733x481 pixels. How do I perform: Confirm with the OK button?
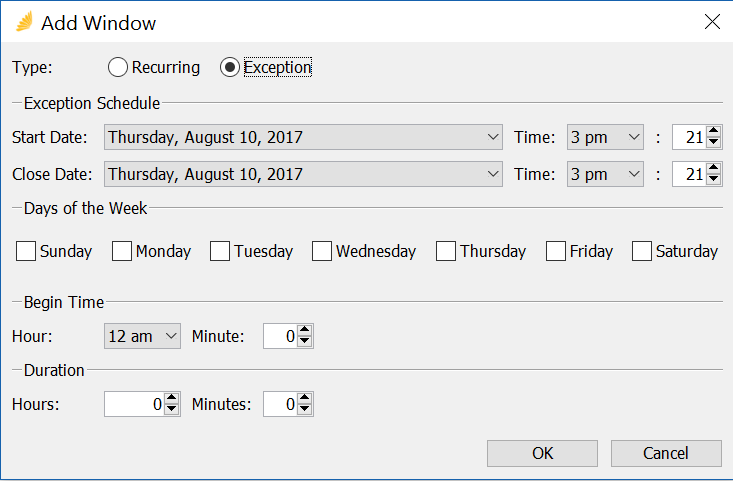click(542, 453)
